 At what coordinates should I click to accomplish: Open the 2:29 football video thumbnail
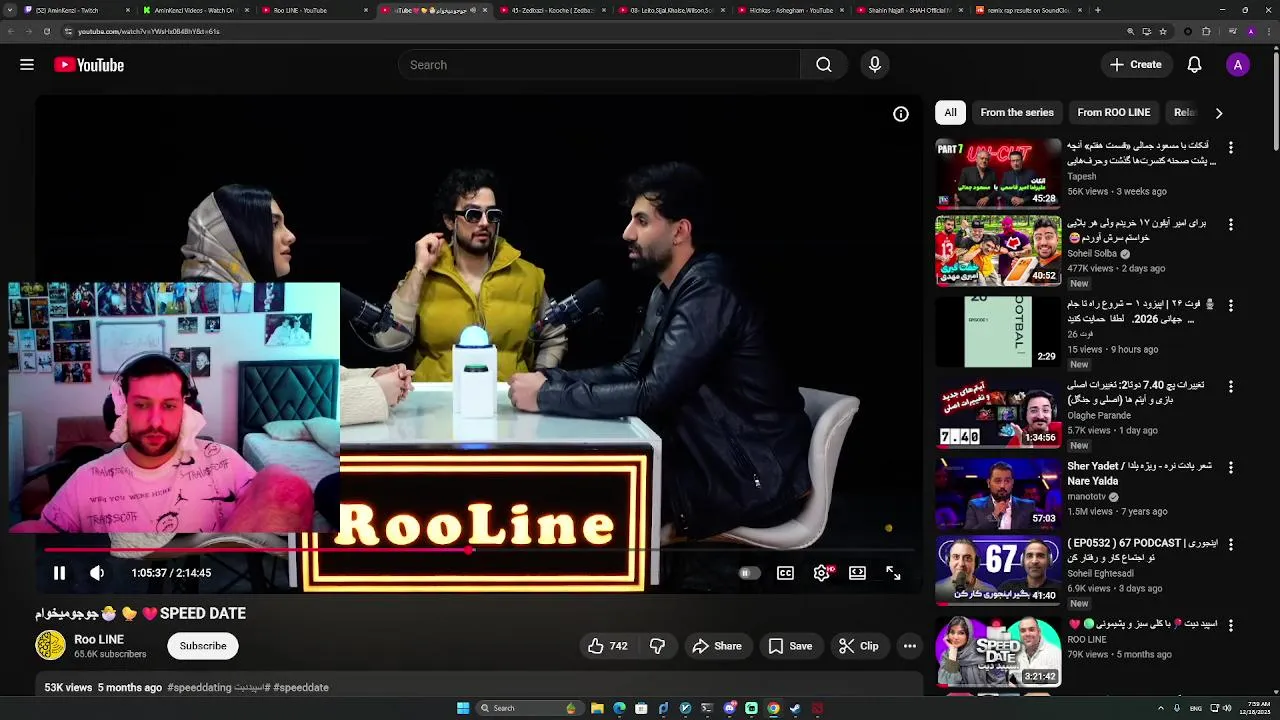[x=998, y=332]
